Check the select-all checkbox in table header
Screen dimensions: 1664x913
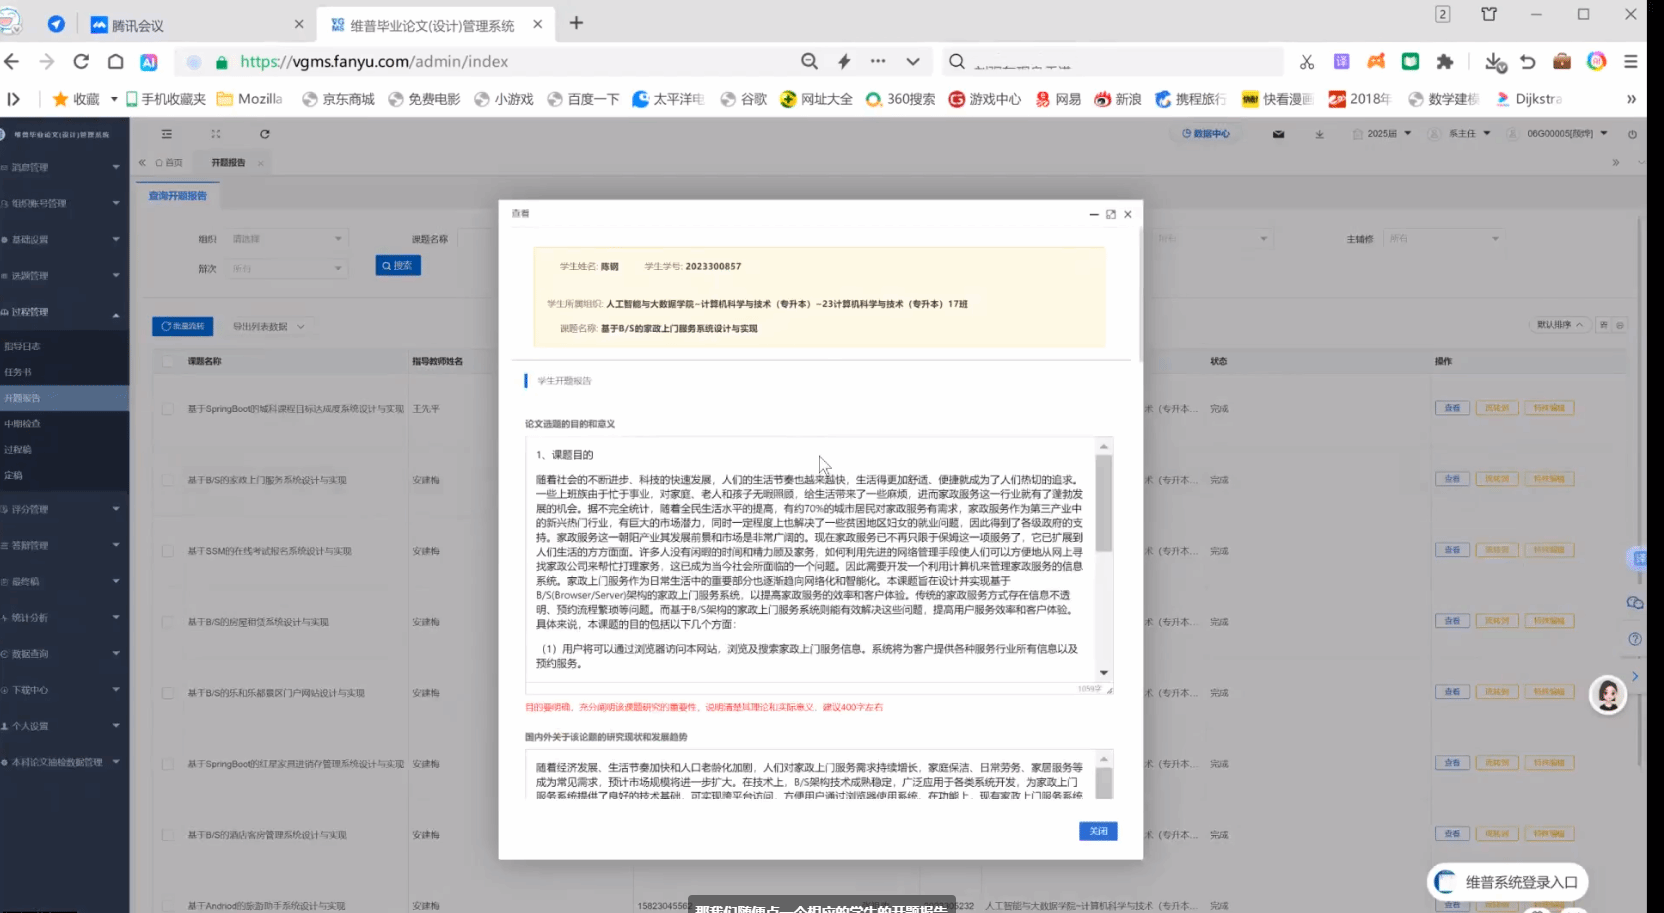coord(168,361)
